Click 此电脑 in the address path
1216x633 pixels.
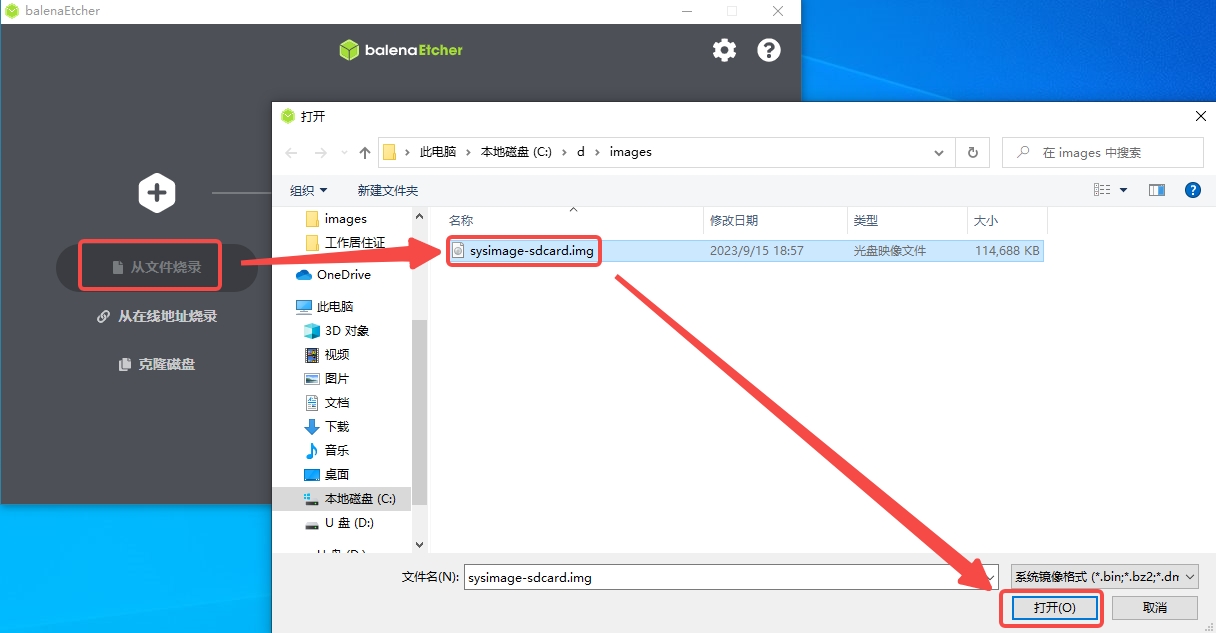438,152
